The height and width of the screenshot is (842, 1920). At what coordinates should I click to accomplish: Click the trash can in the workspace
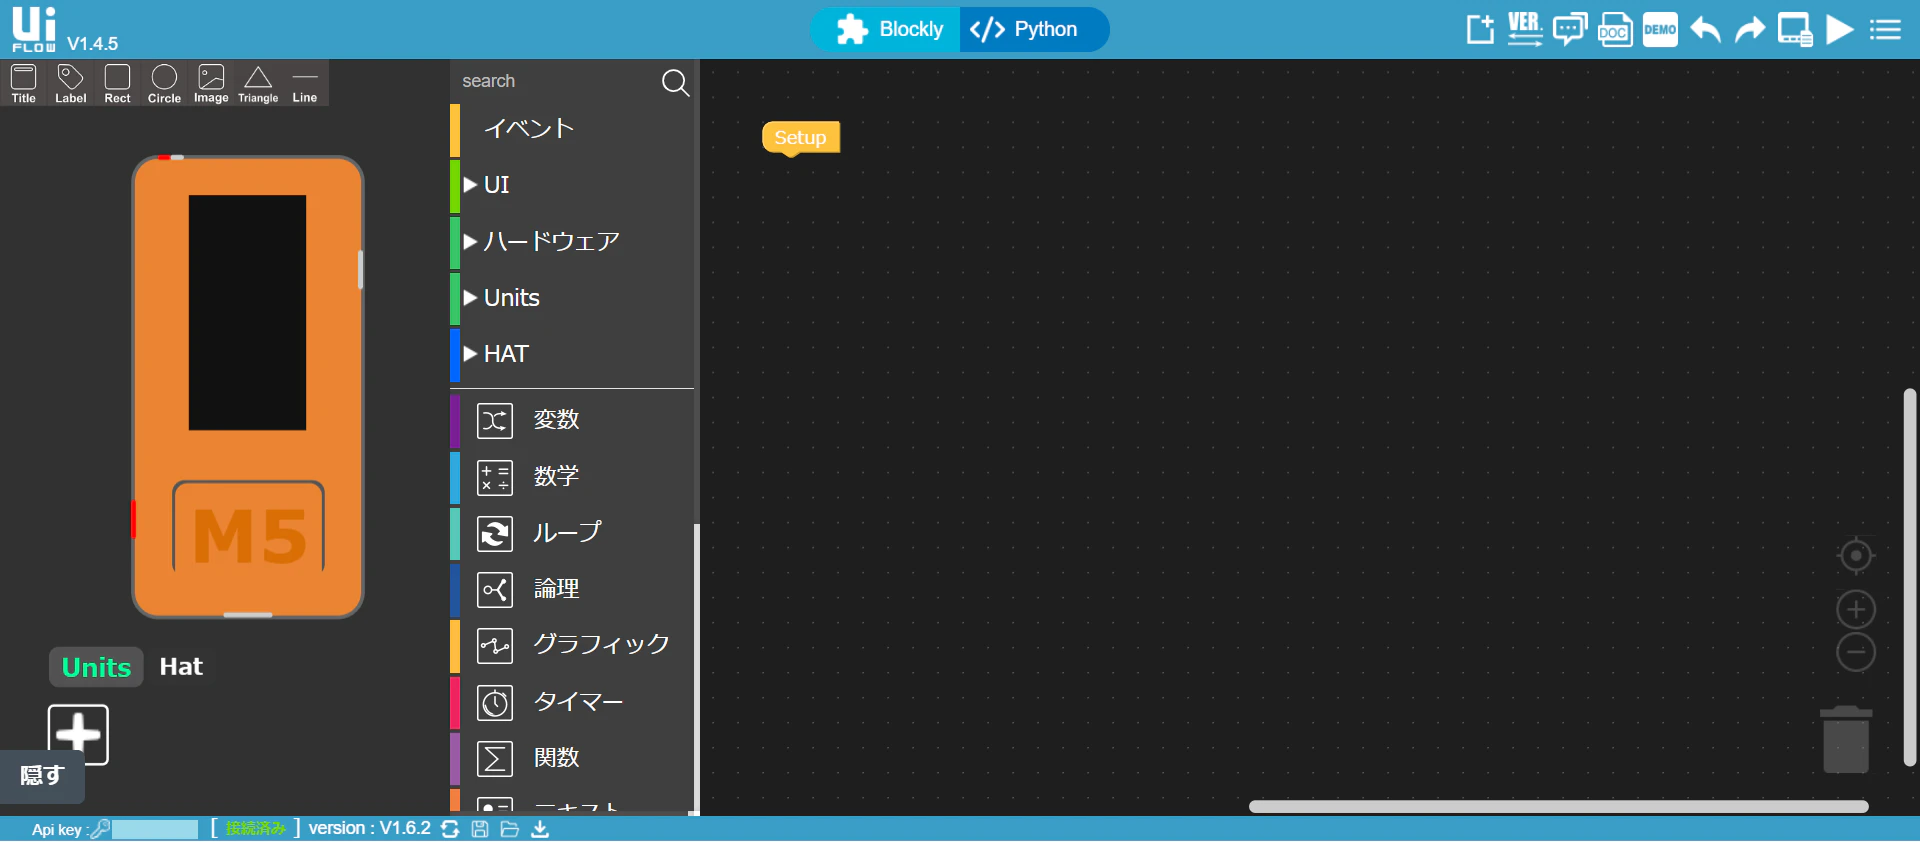pyautogui.click(x=1846, y=739)
